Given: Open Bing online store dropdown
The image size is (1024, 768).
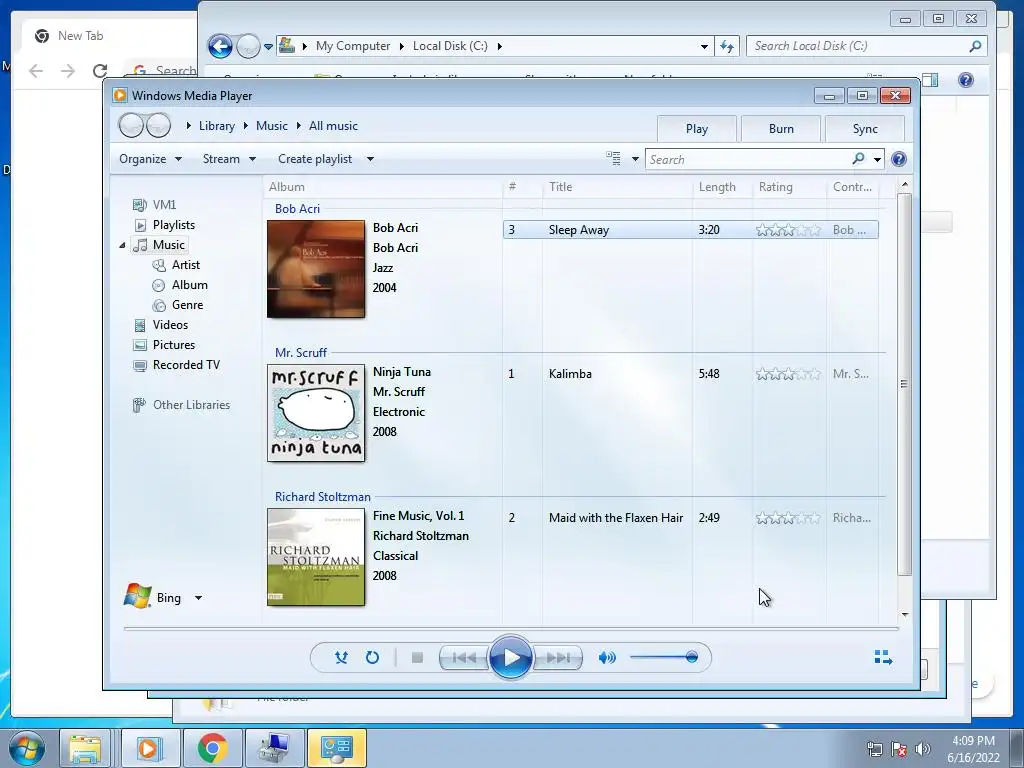Looking at the screenshot, I should (199, 598).
